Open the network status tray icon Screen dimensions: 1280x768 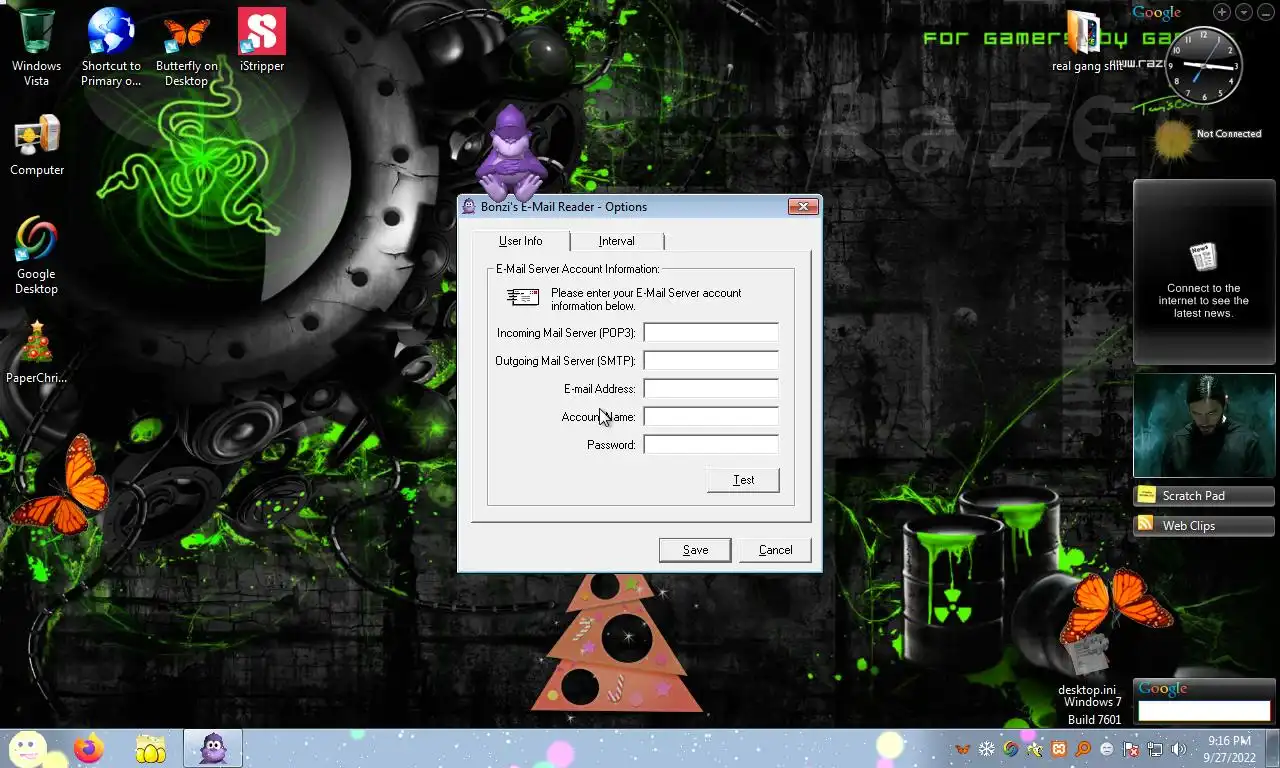(1155, 749)
